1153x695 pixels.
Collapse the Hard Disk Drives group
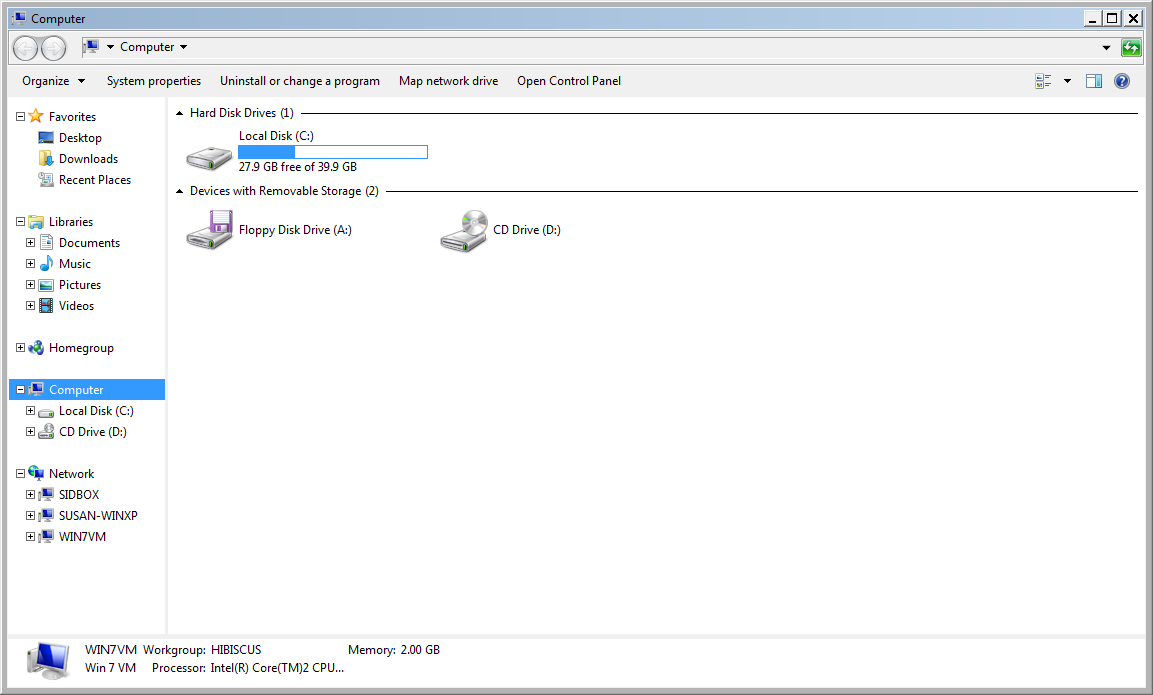179,113
